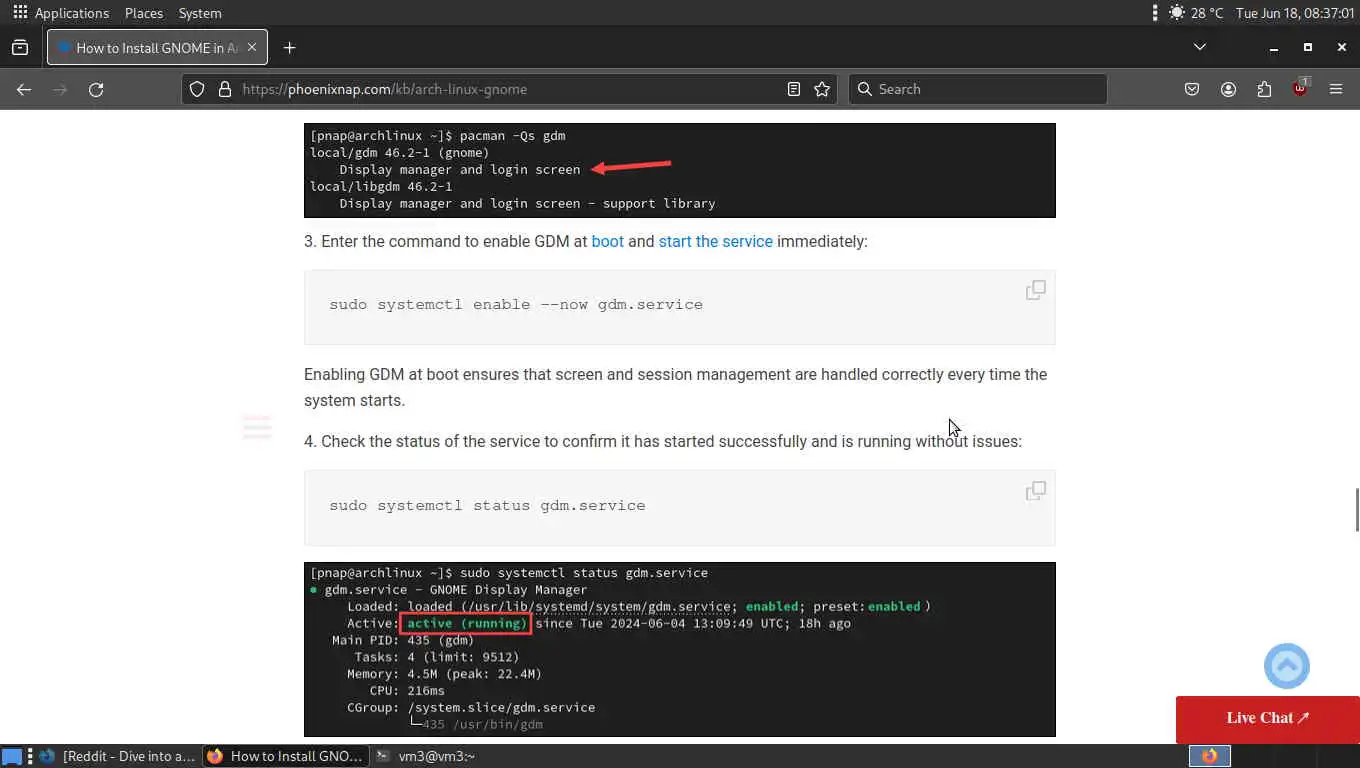Screen dimensions: 1360x768
Task: Click the 'pacman -Qs gdm' terminal screenshot
Action: 680,170
